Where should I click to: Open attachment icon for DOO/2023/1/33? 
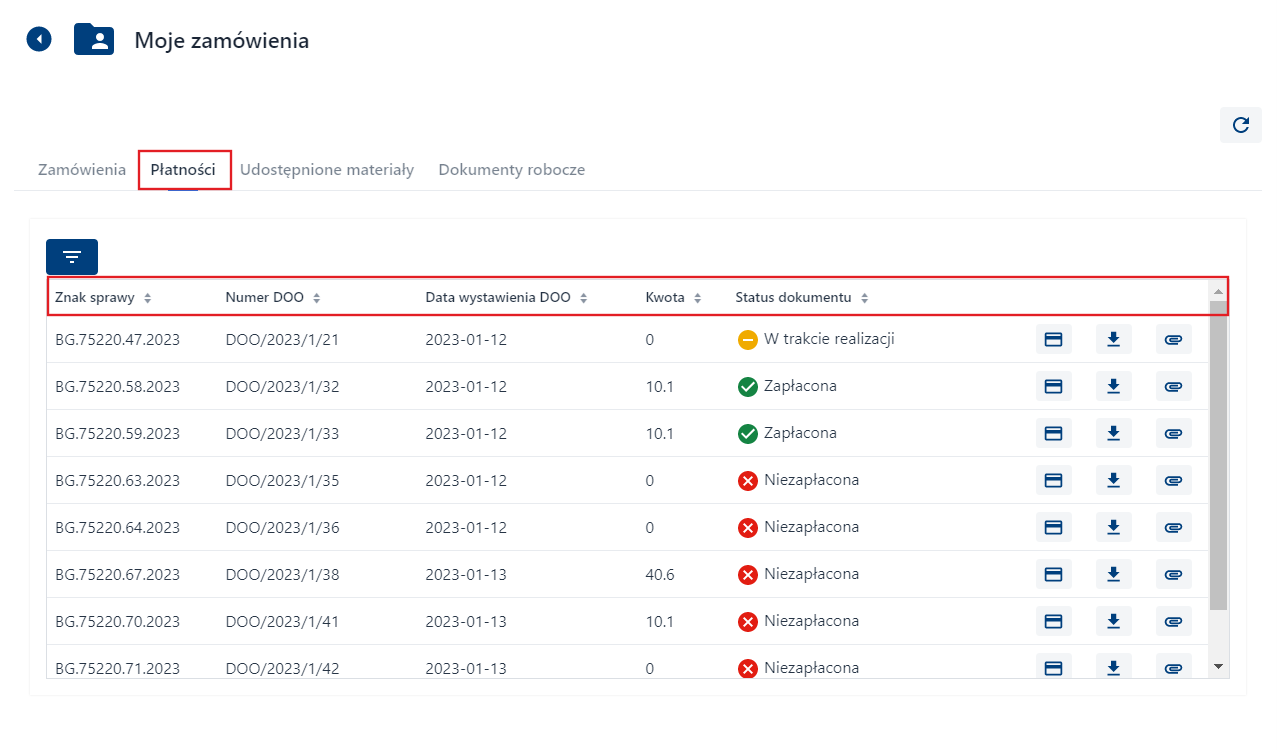tap(1173, 433)
